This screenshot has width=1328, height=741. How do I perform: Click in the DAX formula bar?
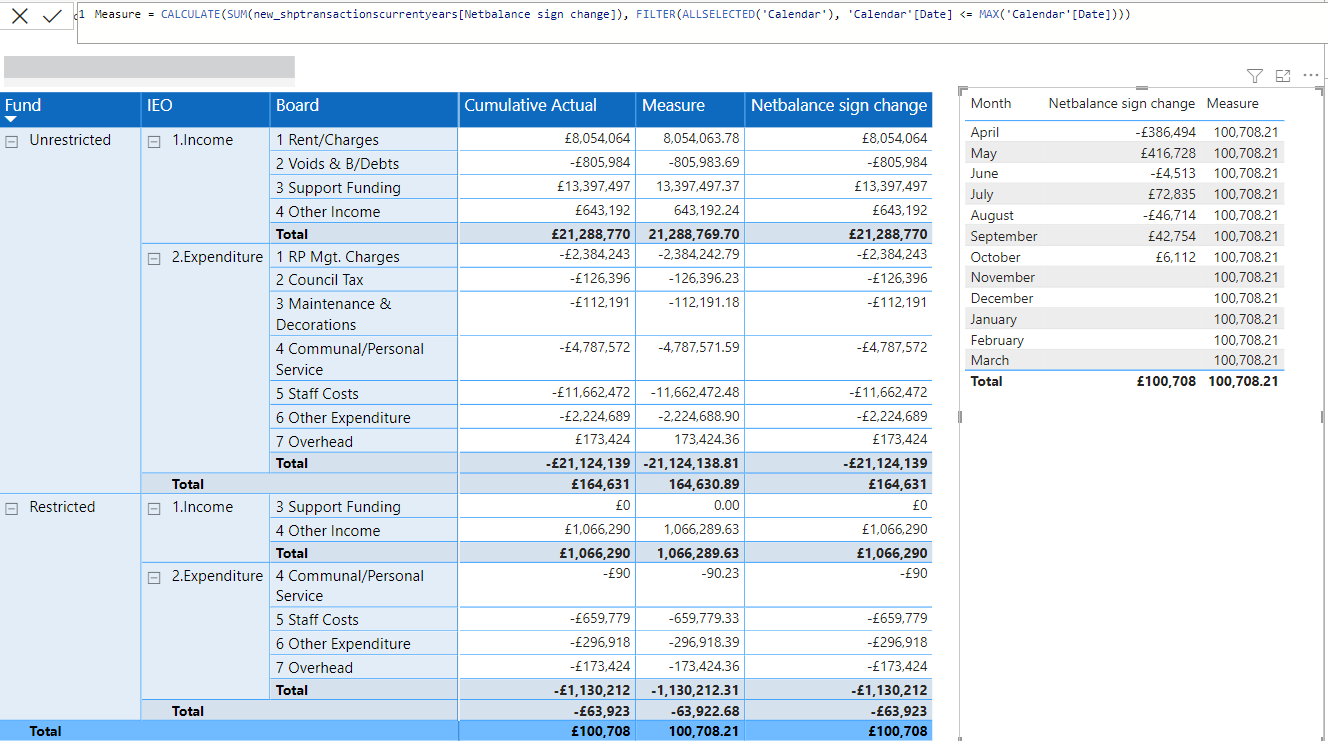[700, 22]
